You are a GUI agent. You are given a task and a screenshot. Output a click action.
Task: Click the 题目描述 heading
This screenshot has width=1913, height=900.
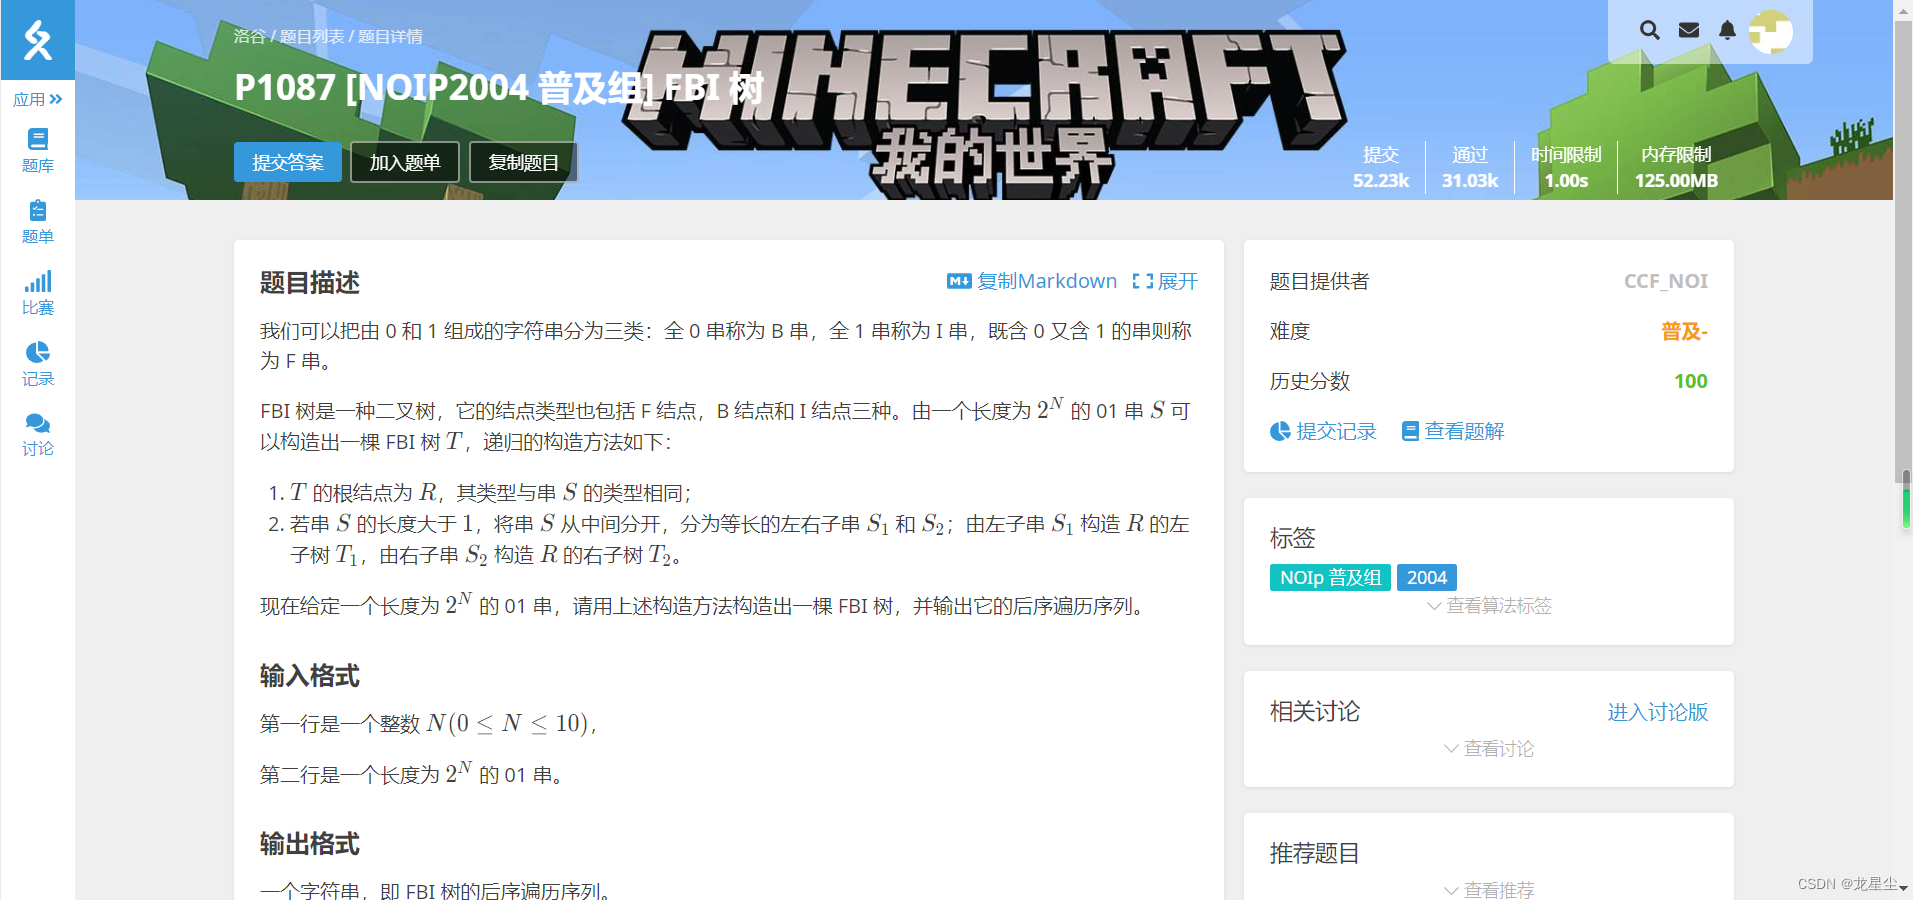[310, 283]
